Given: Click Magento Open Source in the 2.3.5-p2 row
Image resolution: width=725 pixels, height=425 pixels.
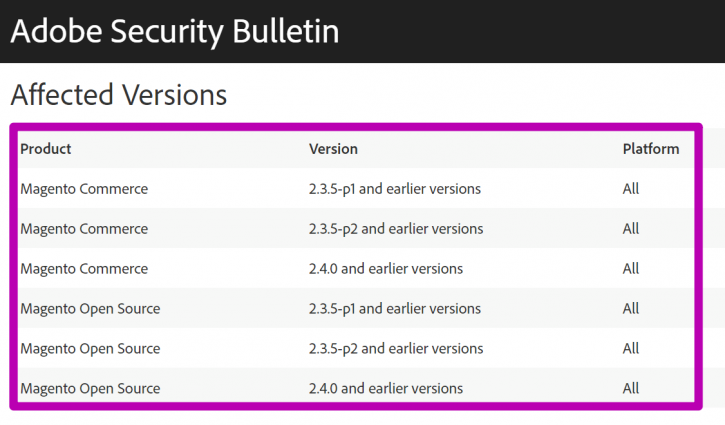Looking at the screenshot, I should (90, 348).
